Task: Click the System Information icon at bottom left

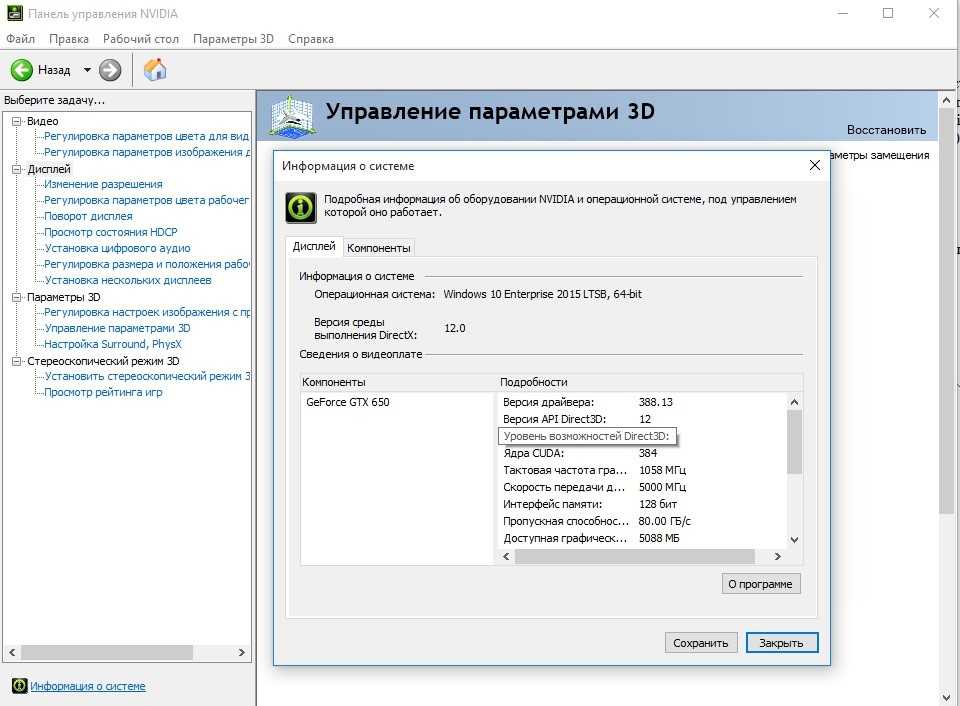Action: (18, 686)
